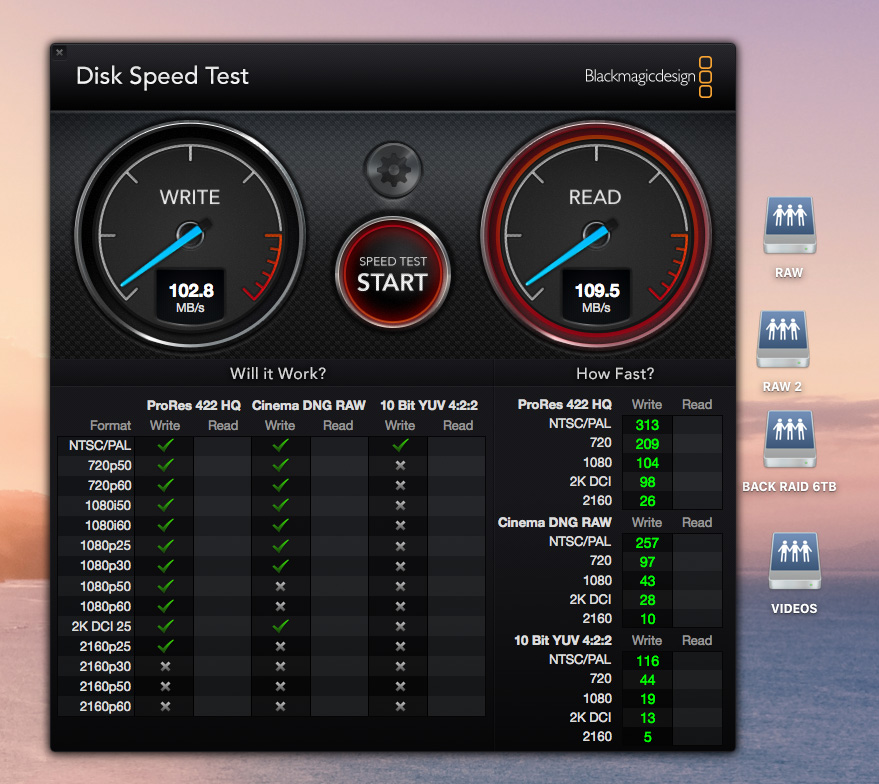
Task: Click the Cinema DNG RAW 720p60 write checkmark
Action: point(280,485)
